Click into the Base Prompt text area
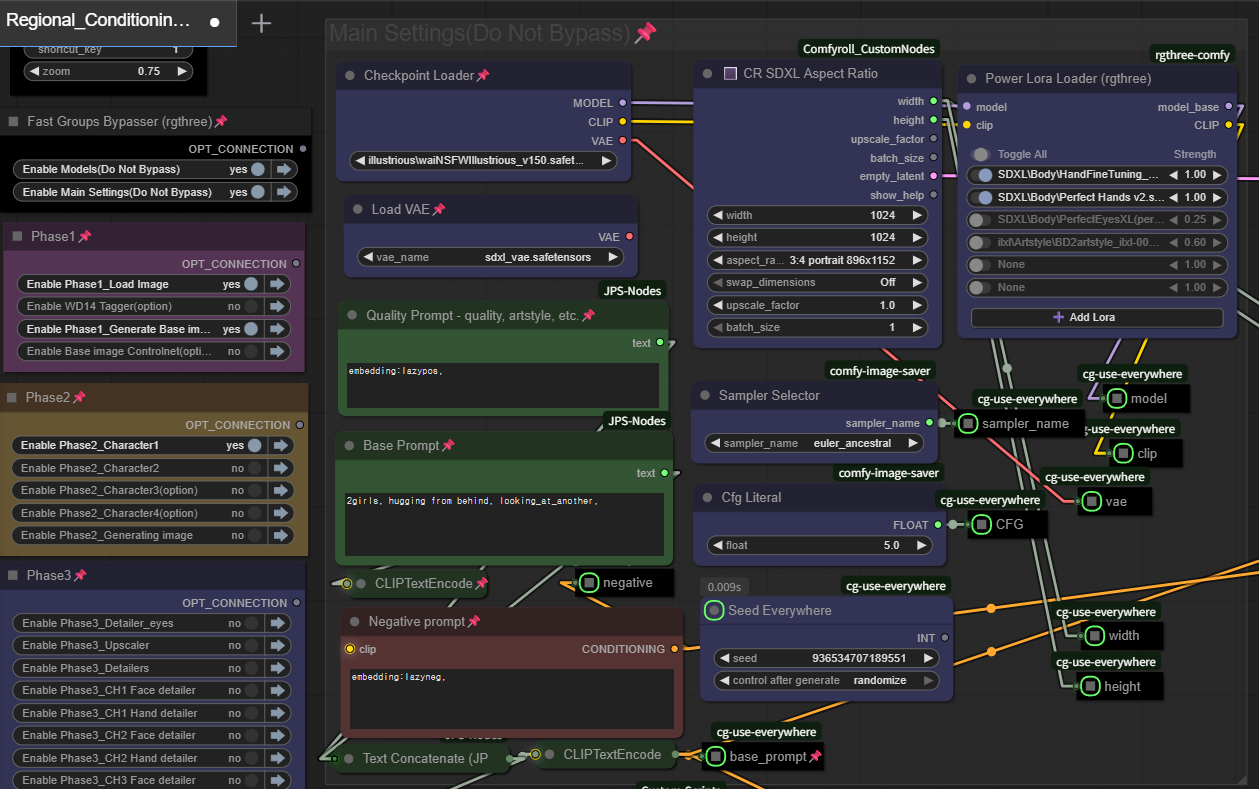This screenshot has height=789, width=1259. [x=503, y=522]
